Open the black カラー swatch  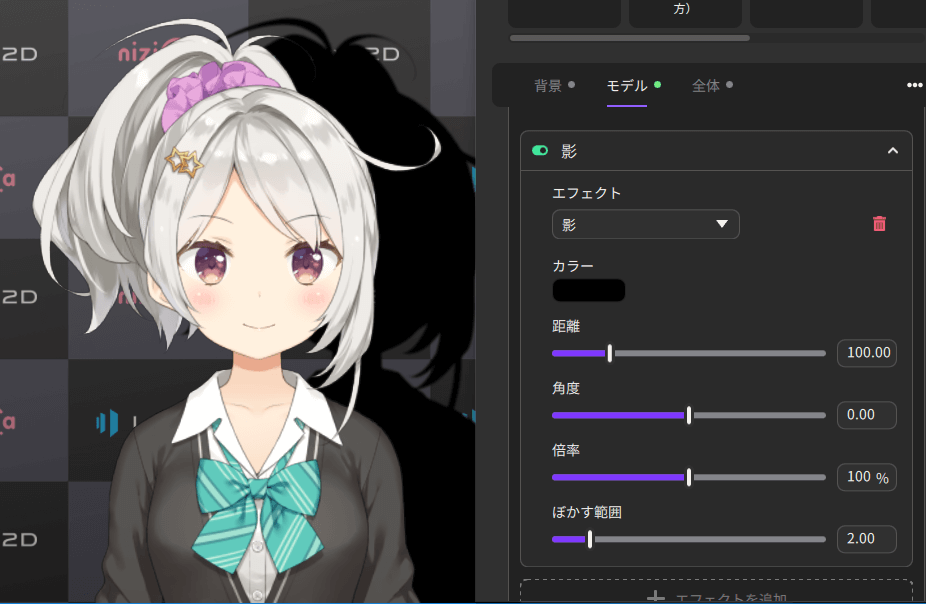pos(588,291)
